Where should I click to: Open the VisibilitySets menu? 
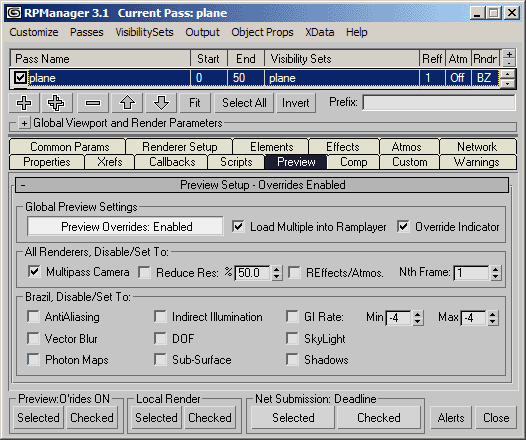144,32
